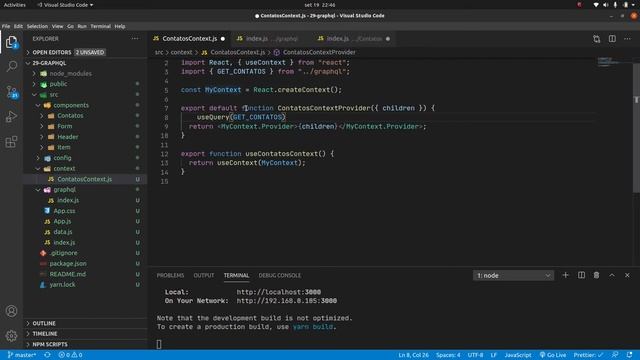Image resolution: width=640 pixels, height=360 pixels.
Task: Open notifications bell in status bar
Action: [x=629, y=355]
